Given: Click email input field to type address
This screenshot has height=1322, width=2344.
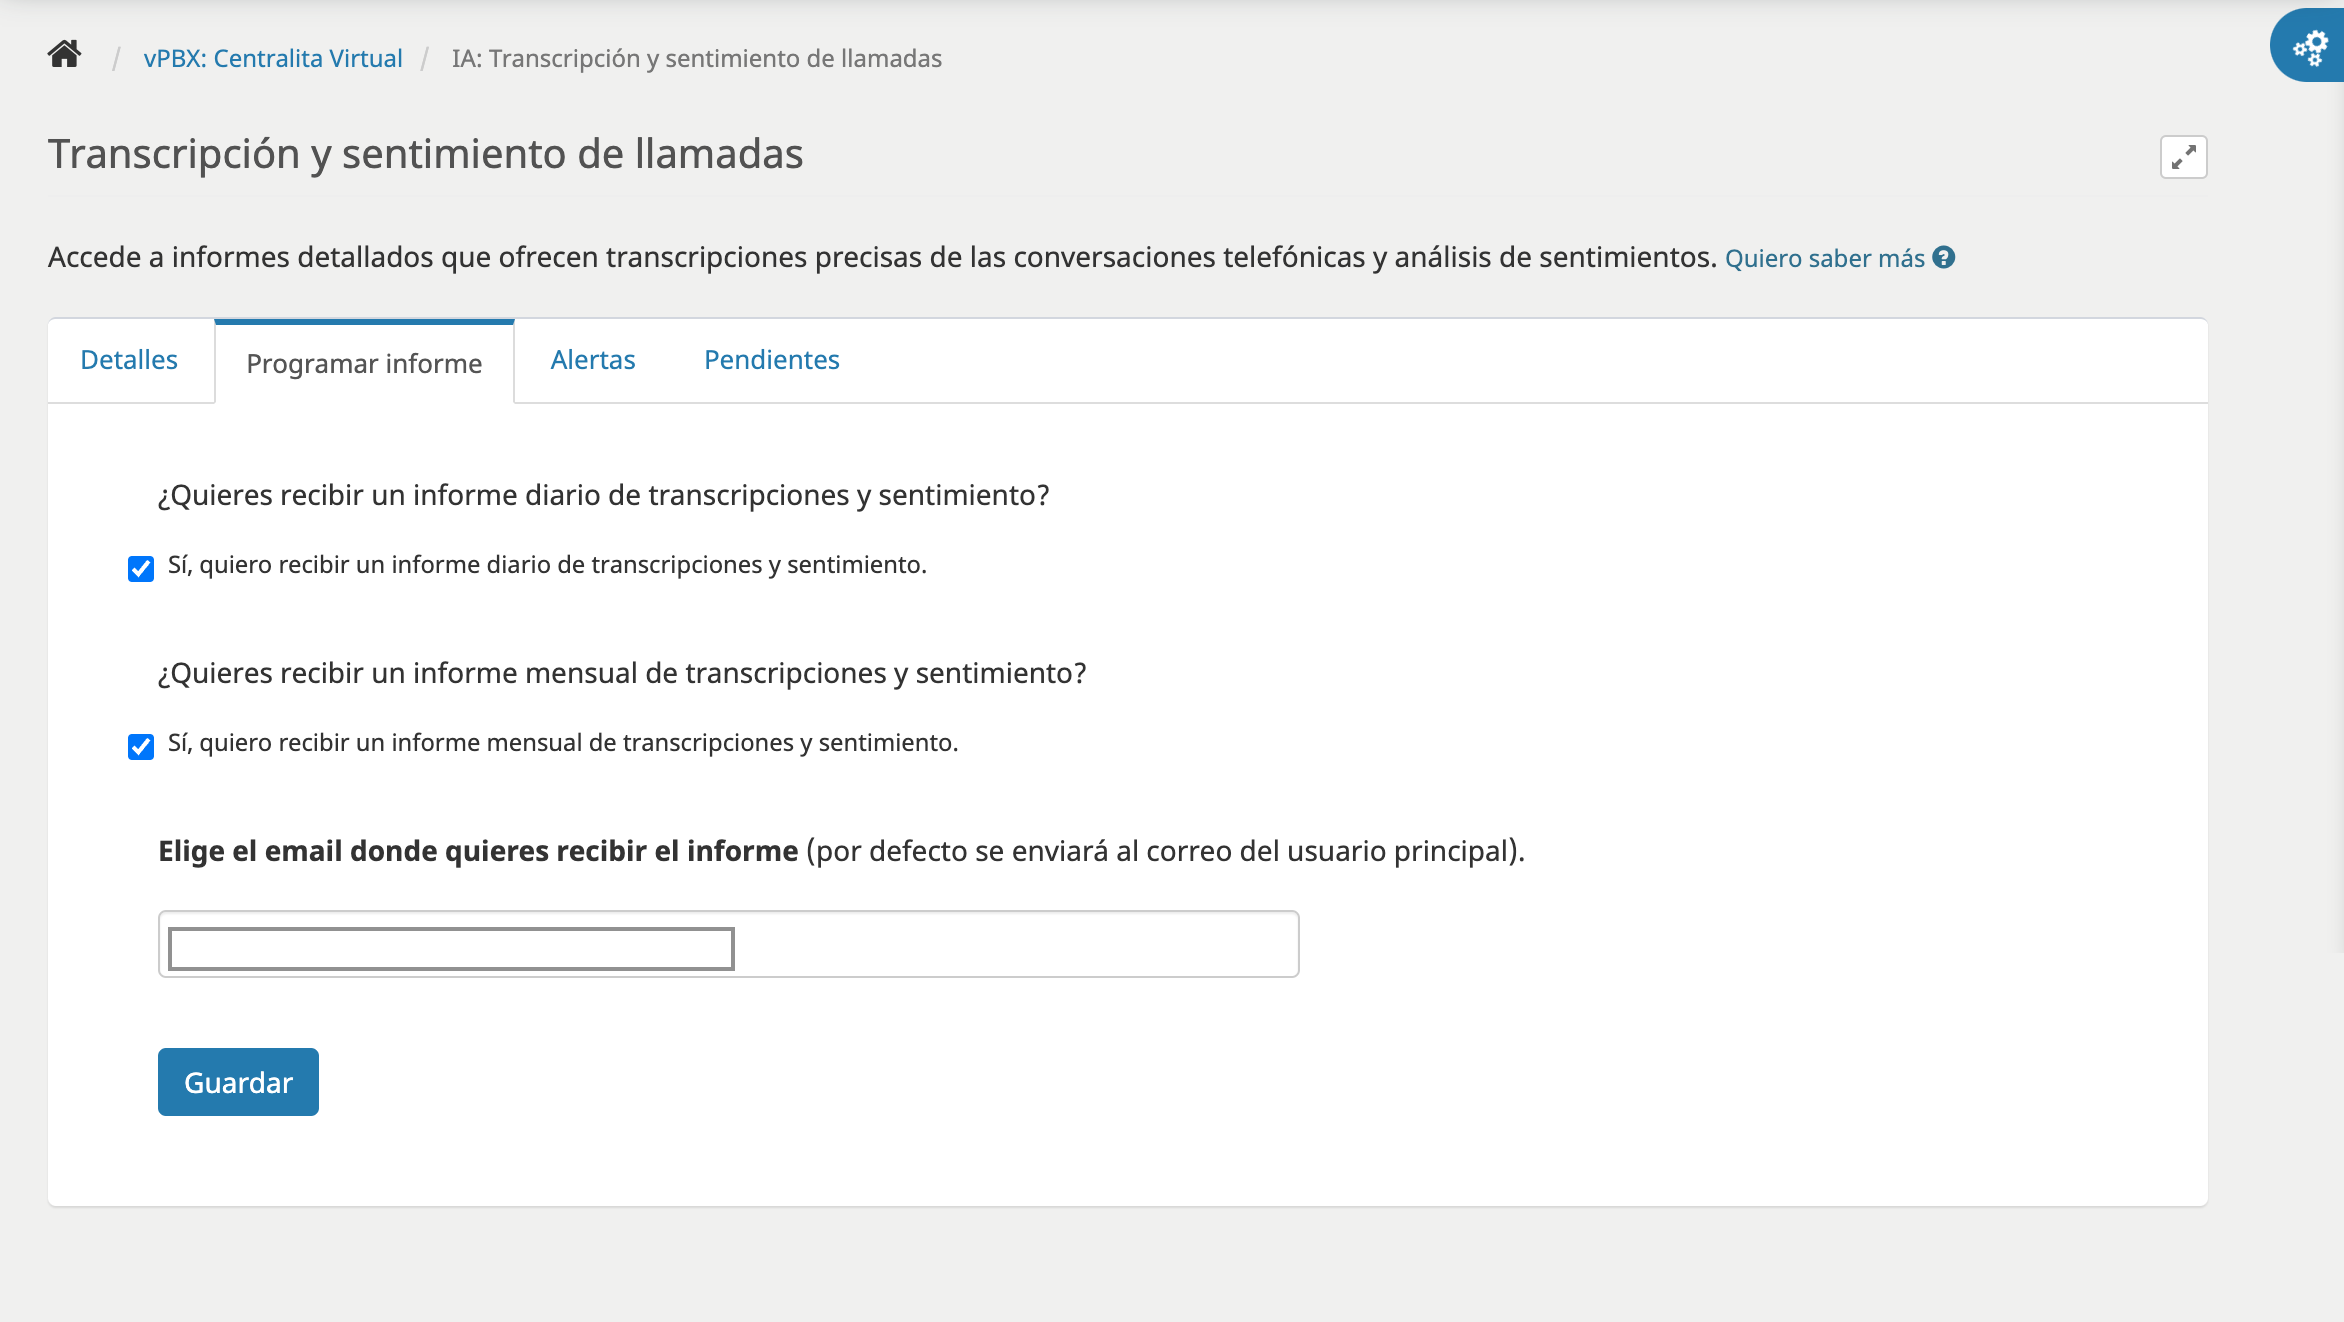Looking at the screenshot, I should click(451, 944).
